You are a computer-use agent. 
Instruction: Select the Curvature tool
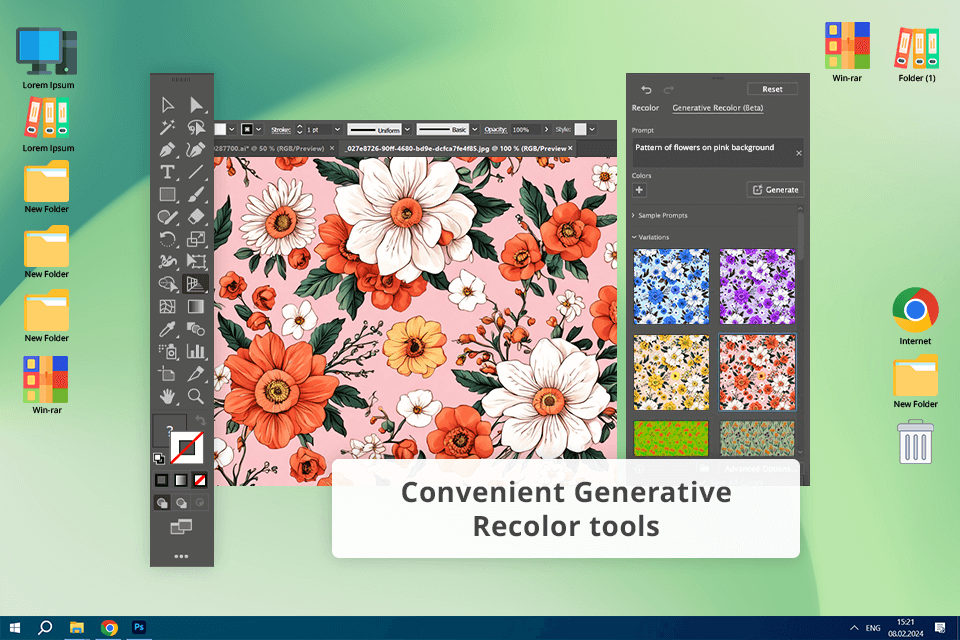click(x=196, y=149)
